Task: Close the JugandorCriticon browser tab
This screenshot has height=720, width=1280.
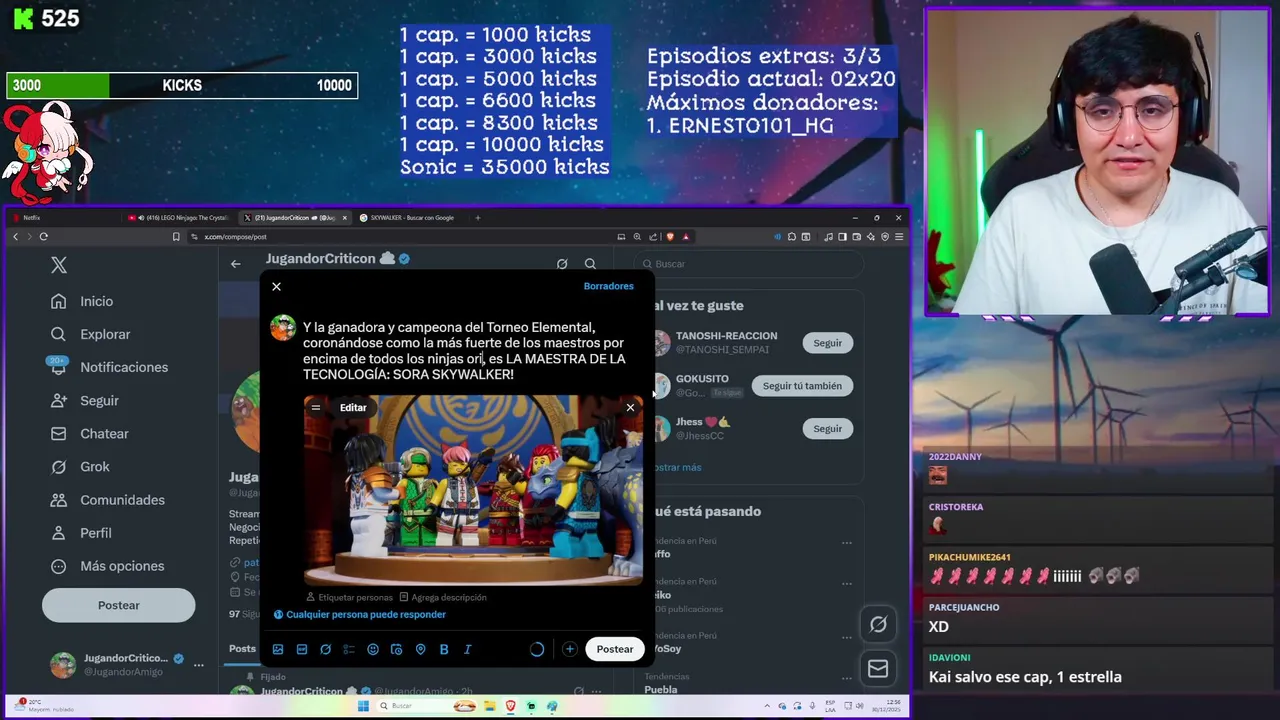Action: [x=345, y=218]
